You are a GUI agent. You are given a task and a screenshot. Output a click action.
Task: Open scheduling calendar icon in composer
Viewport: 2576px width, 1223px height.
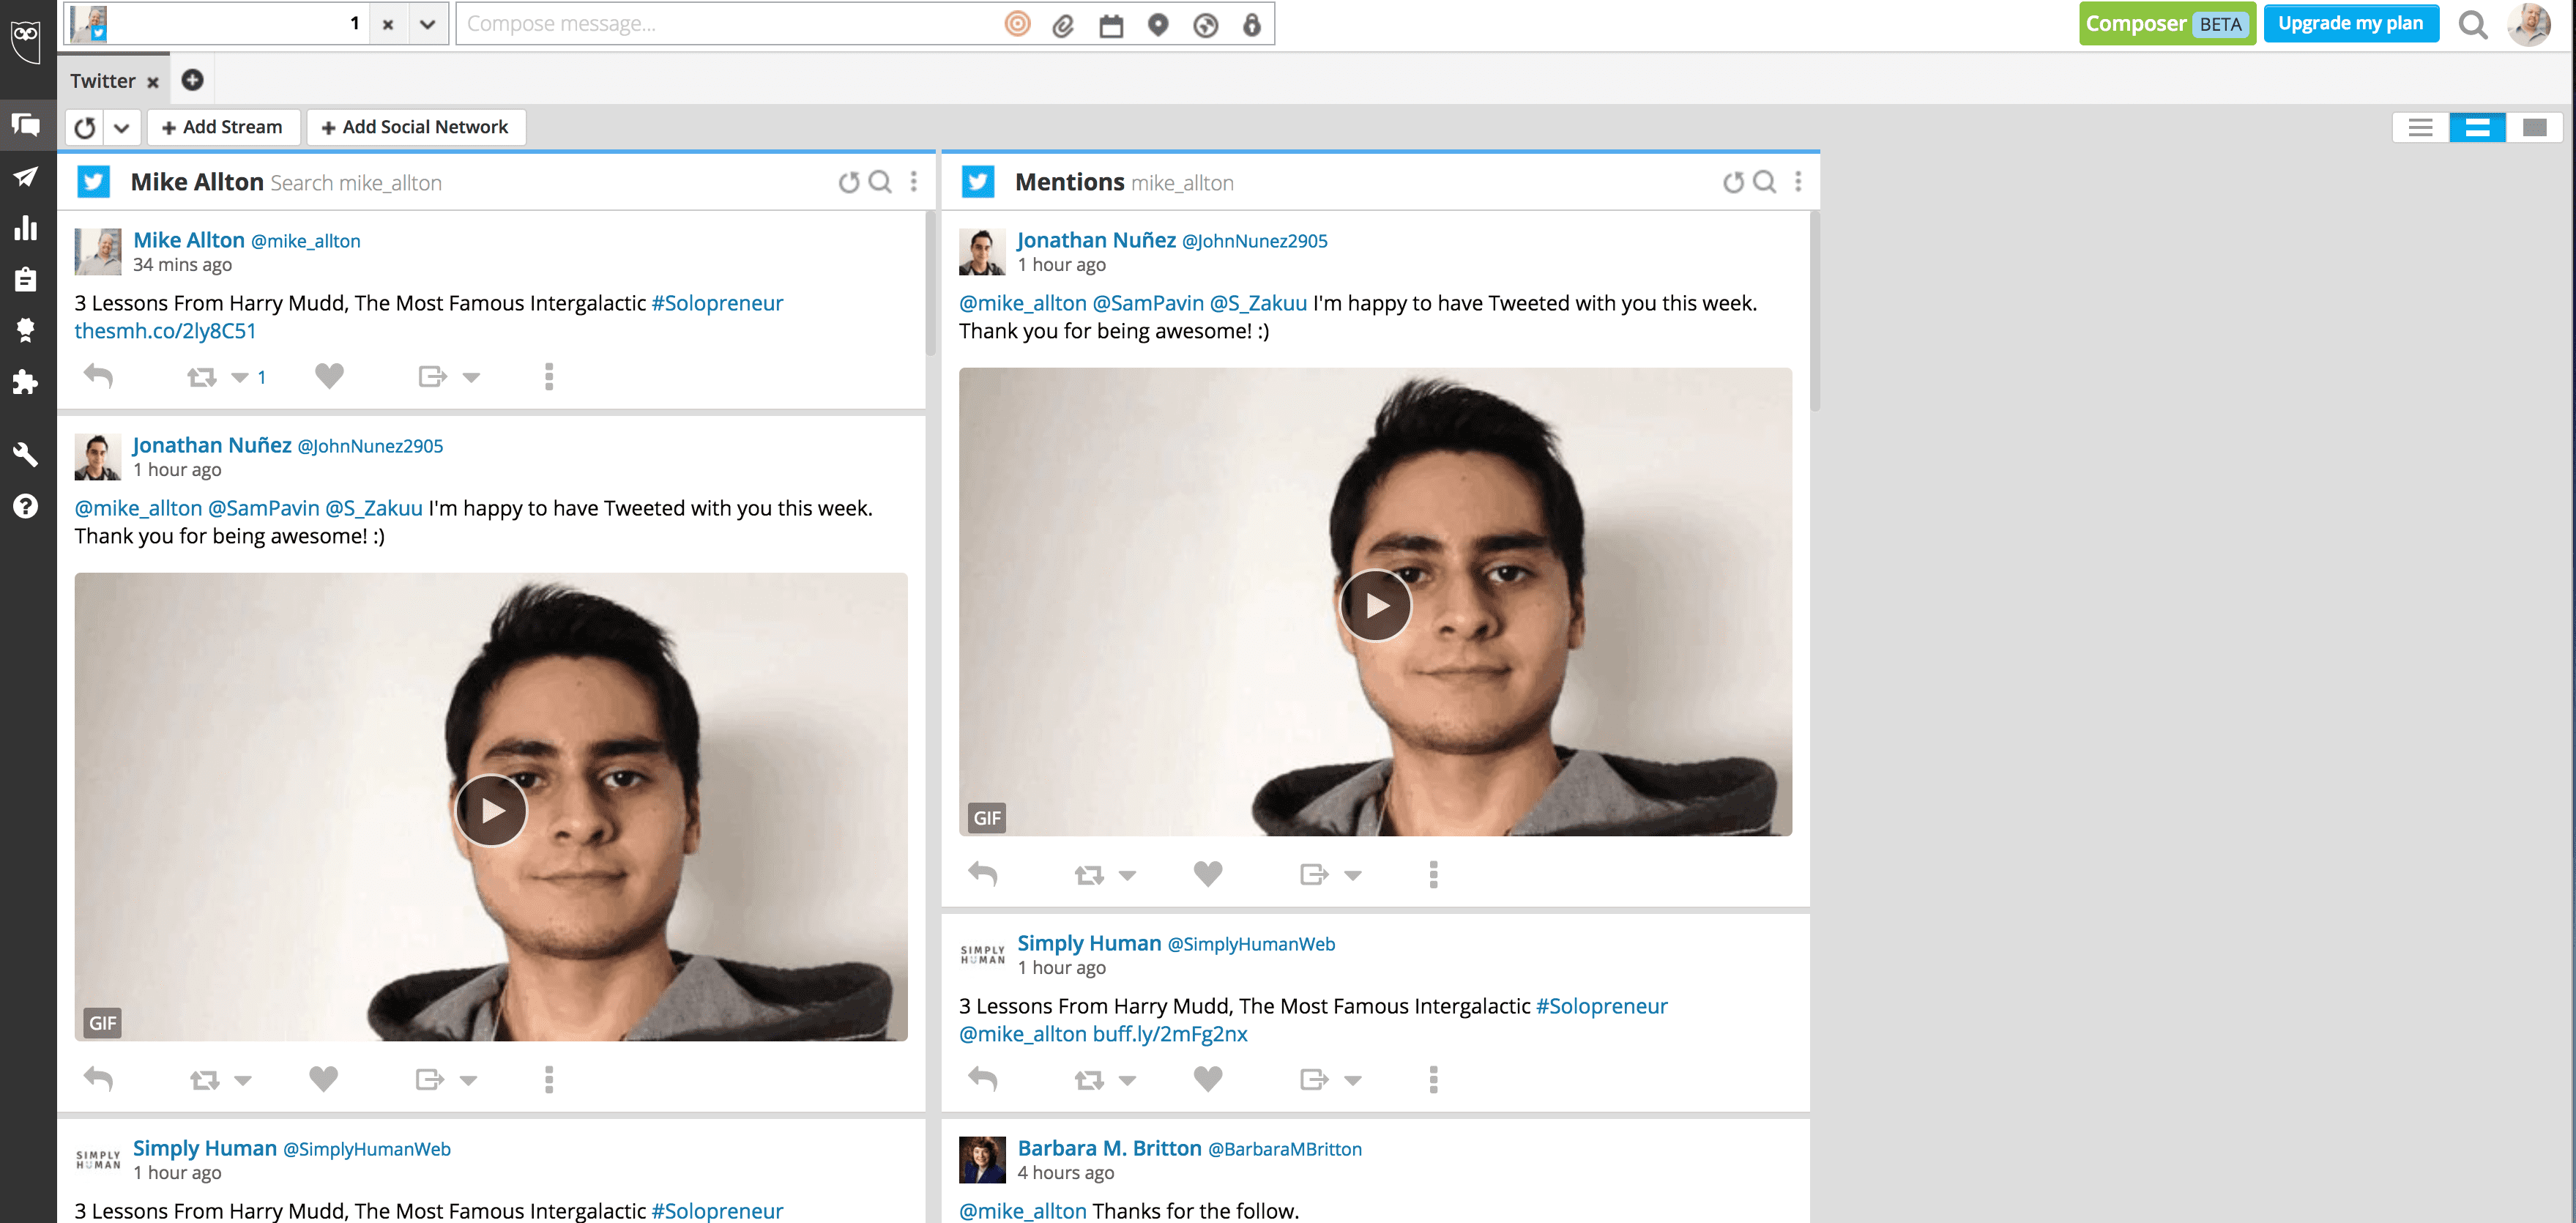click(1111, 25)
